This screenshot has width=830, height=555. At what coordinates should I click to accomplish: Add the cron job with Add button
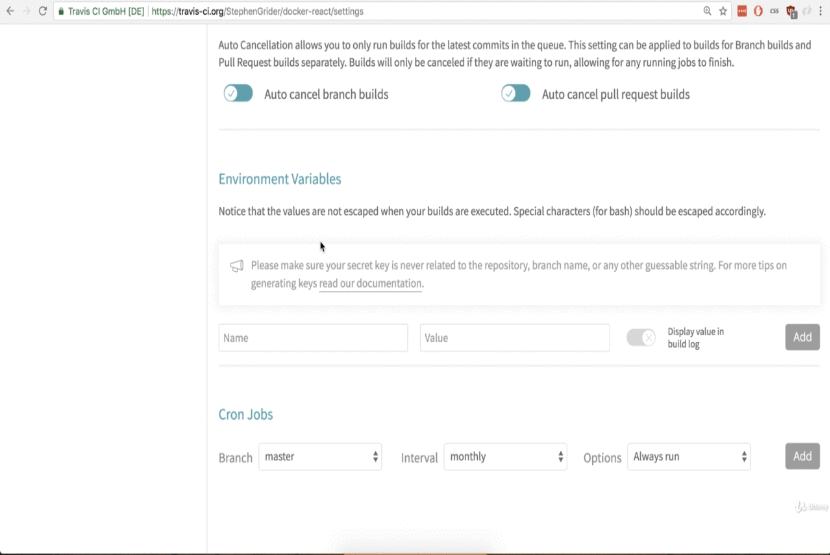click(802, 456)
